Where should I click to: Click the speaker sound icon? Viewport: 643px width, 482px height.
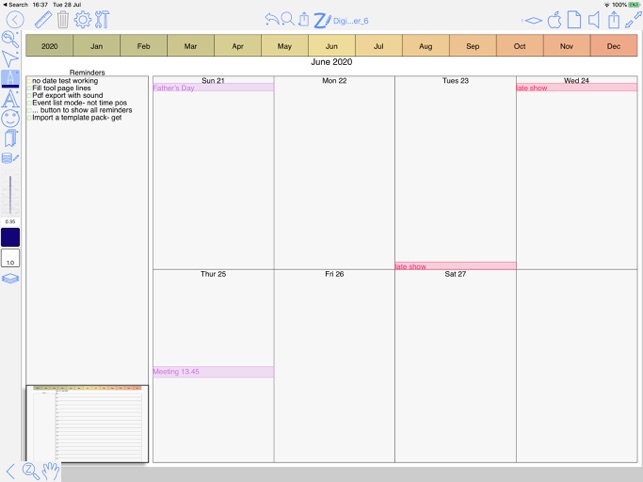(x=594, y=19)
